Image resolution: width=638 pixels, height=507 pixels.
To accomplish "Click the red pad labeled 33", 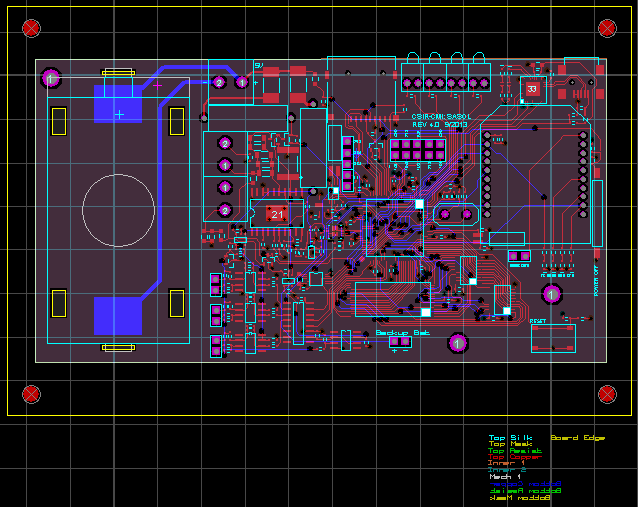I will [532, 89].
